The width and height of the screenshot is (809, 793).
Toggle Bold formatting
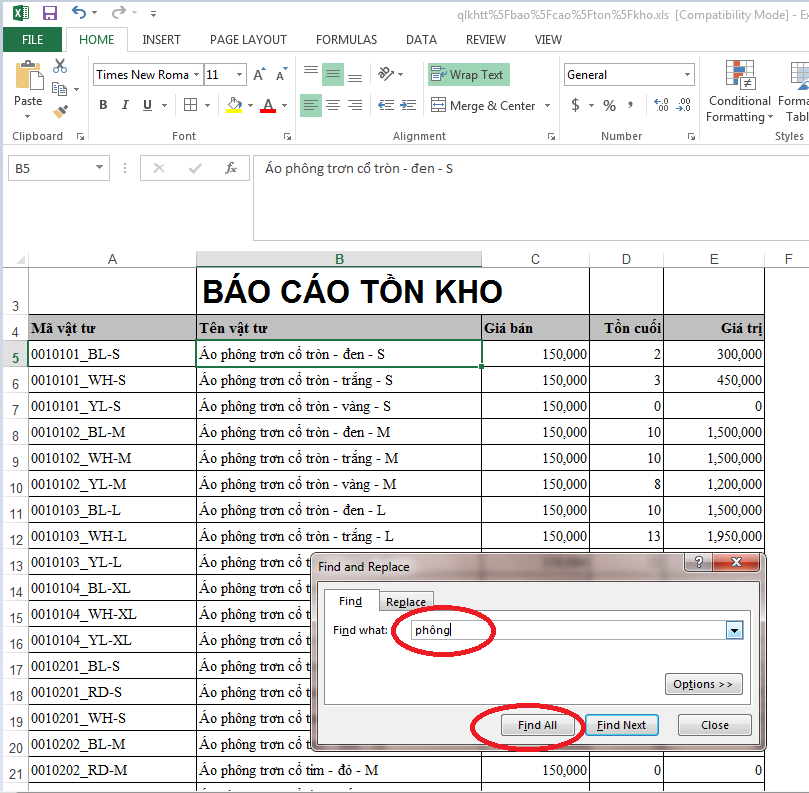103,105
